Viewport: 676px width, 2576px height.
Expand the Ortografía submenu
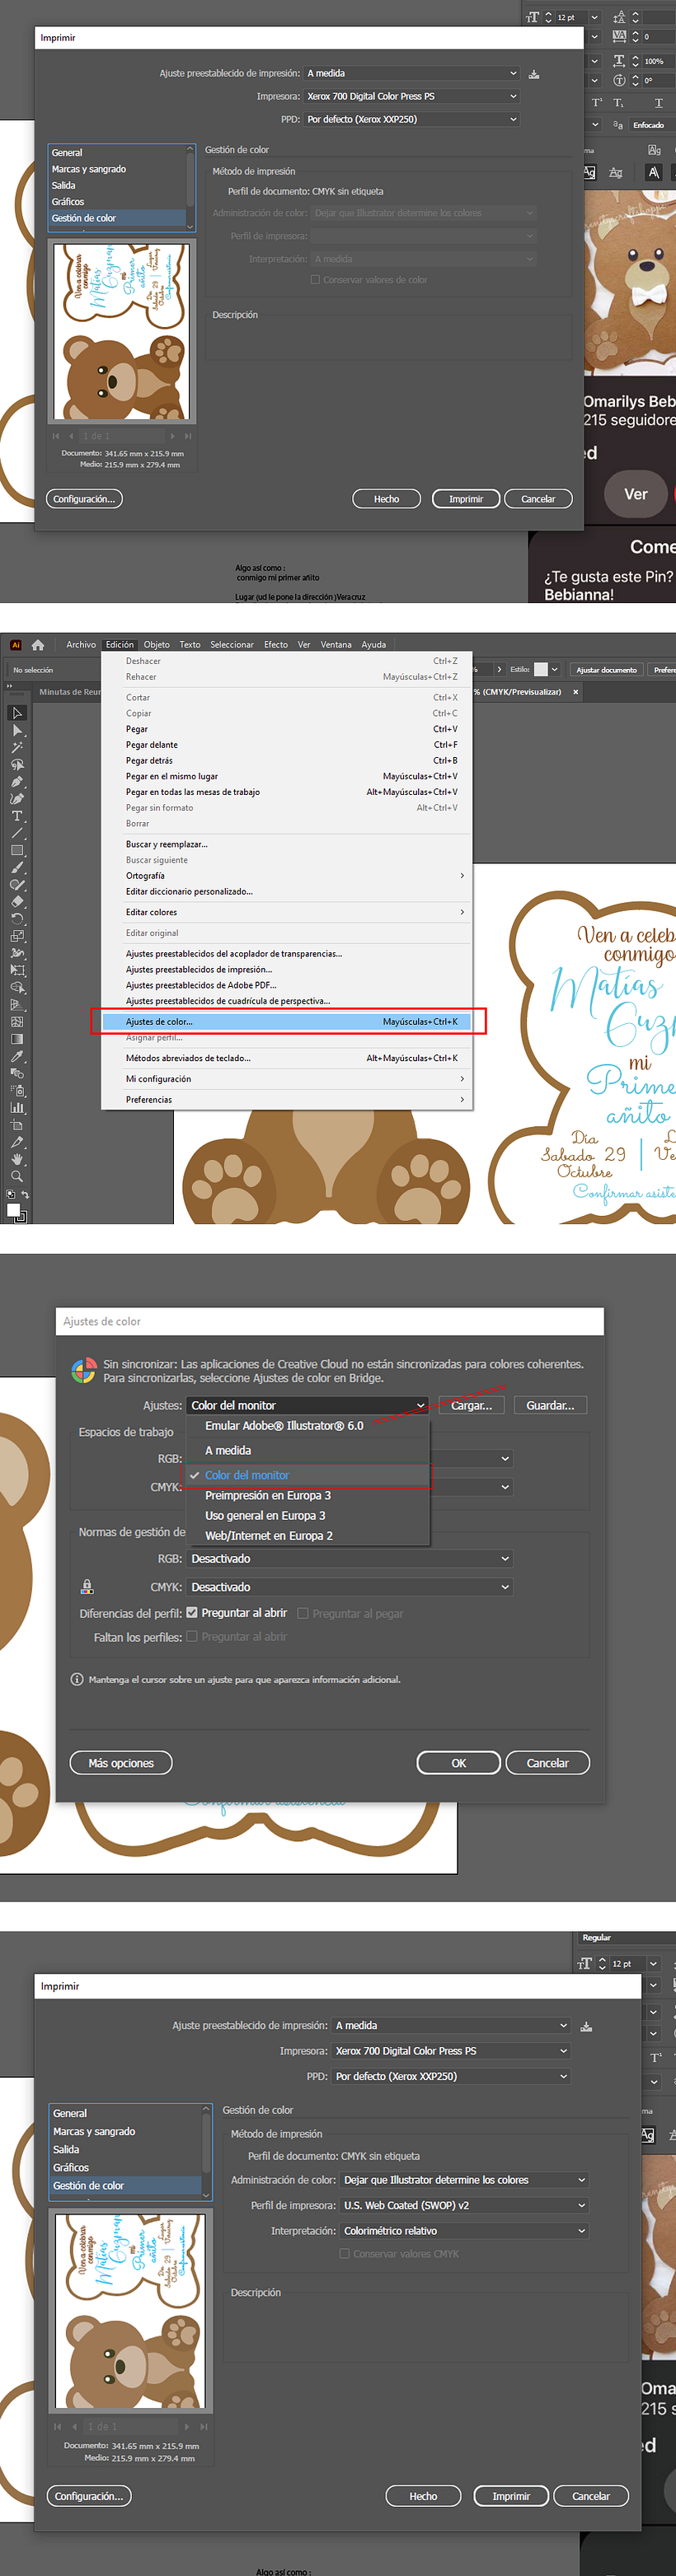pyautogui.click(x=462, y=876)
